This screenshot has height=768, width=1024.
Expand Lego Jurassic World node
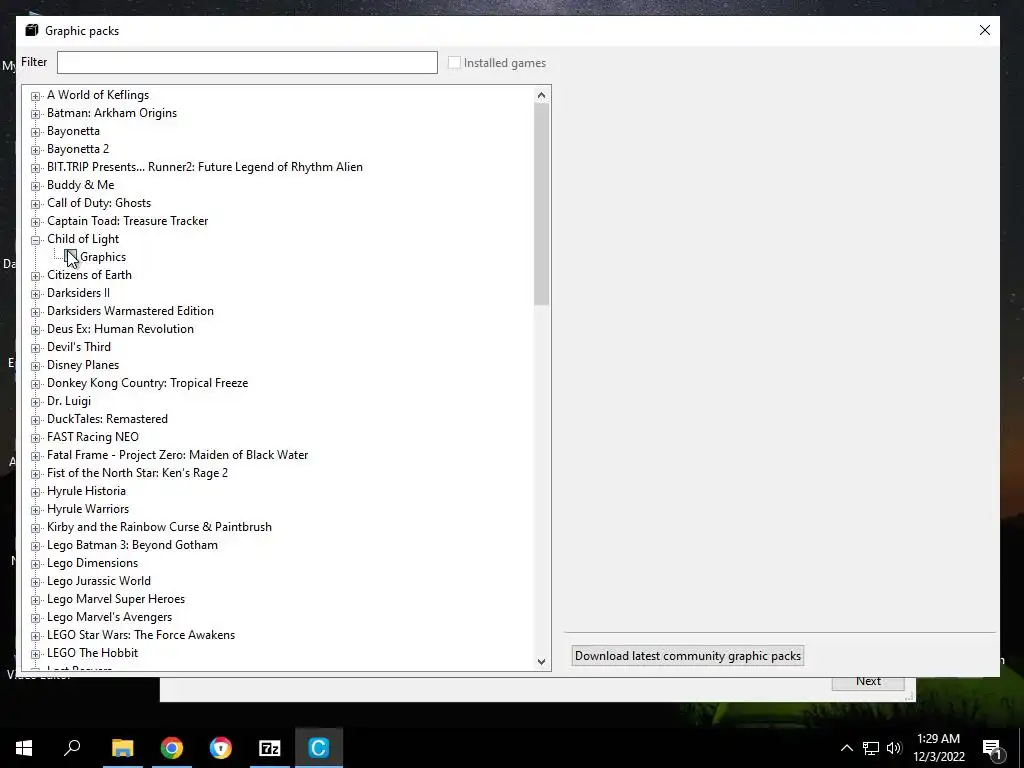point(35,582)
